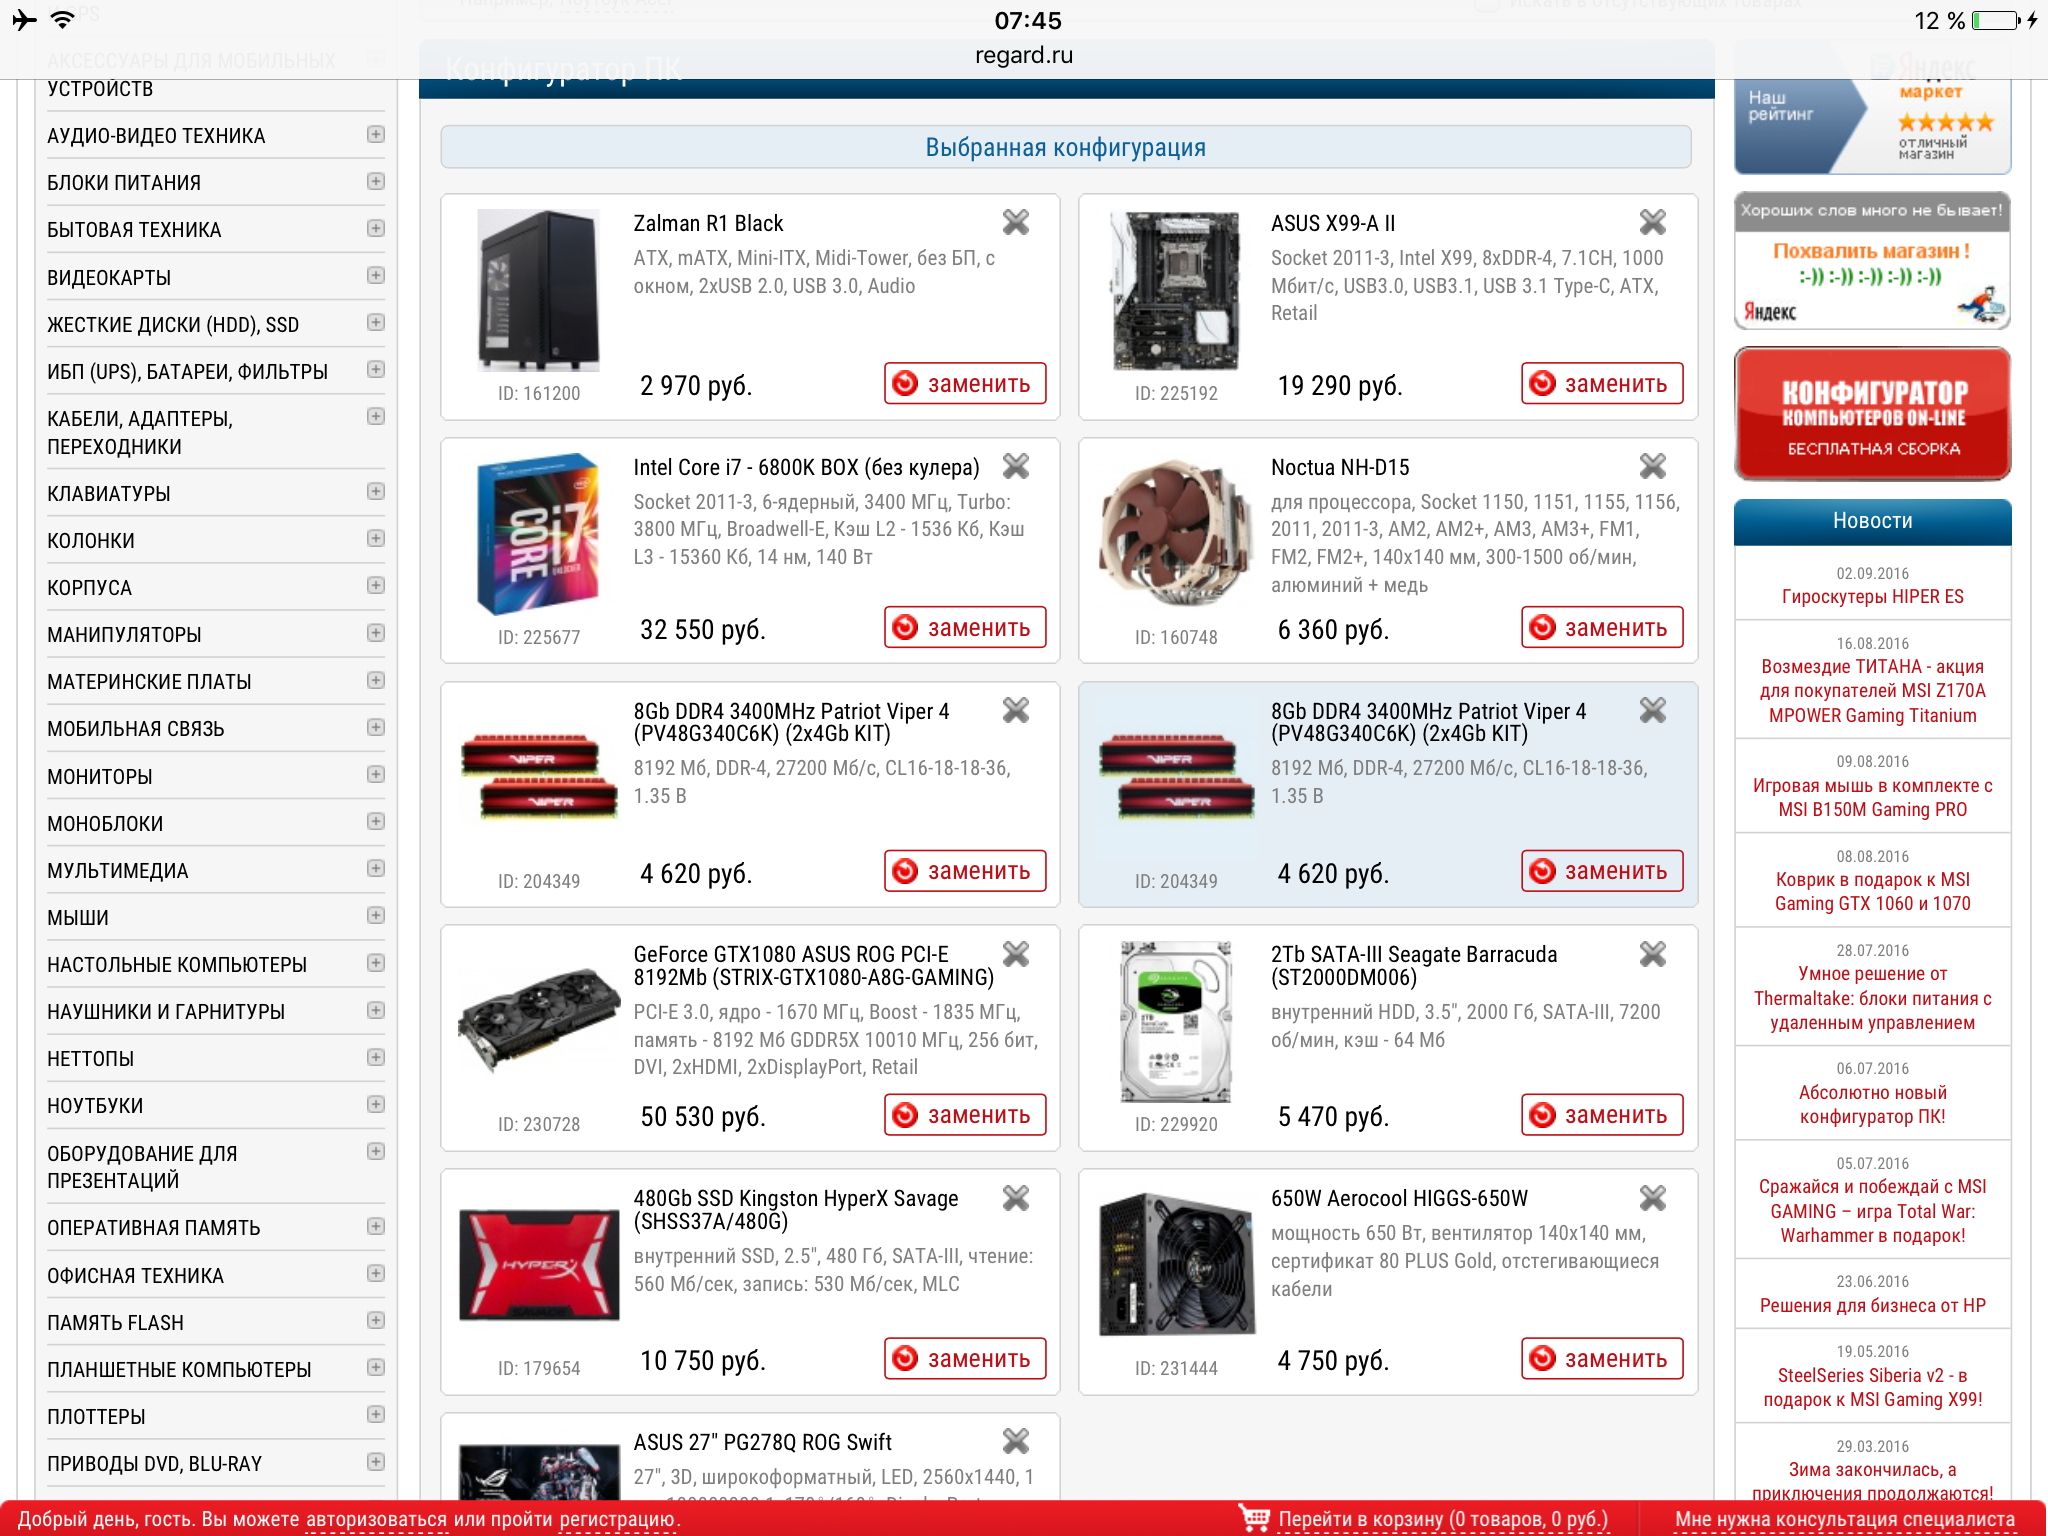Remove ASUS X99-A II motherboard item

tap(1652, 222)
